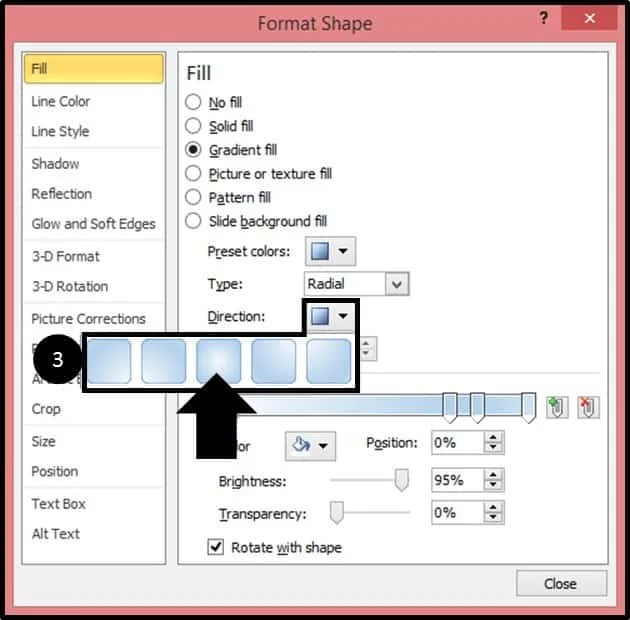Click the help question mark icon
630x620 pixels.
point(543,18)
